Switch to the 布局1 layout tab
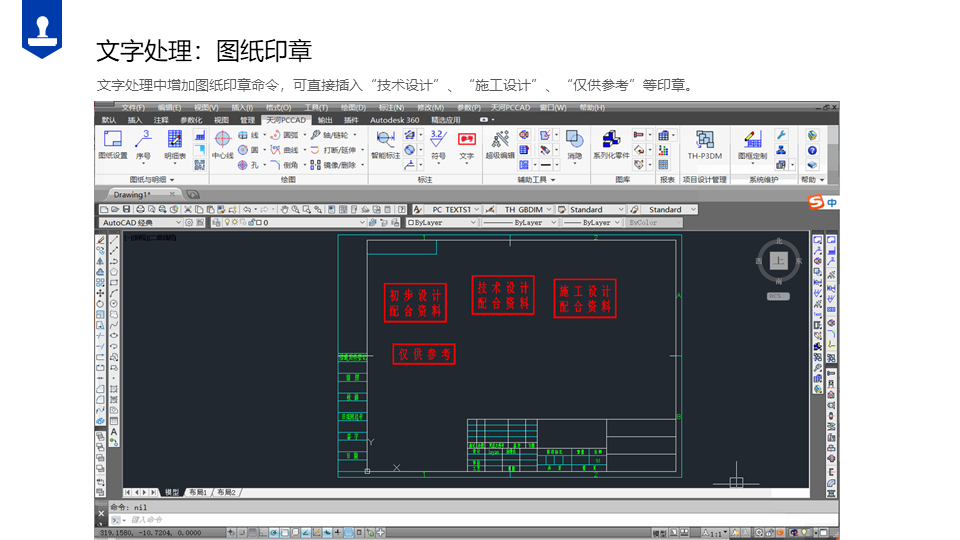This screenshot has width=960, height=540. coord(197,492)
